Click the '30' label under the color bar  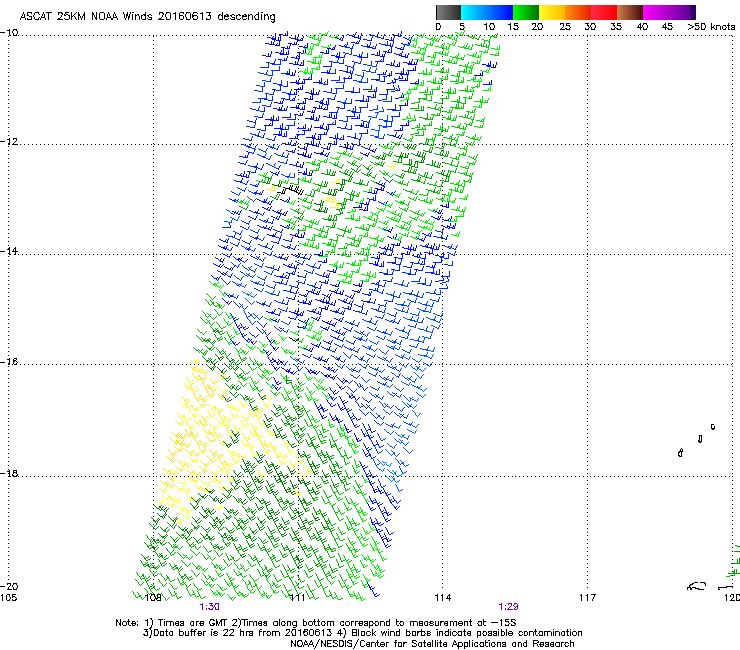(590, 27)
